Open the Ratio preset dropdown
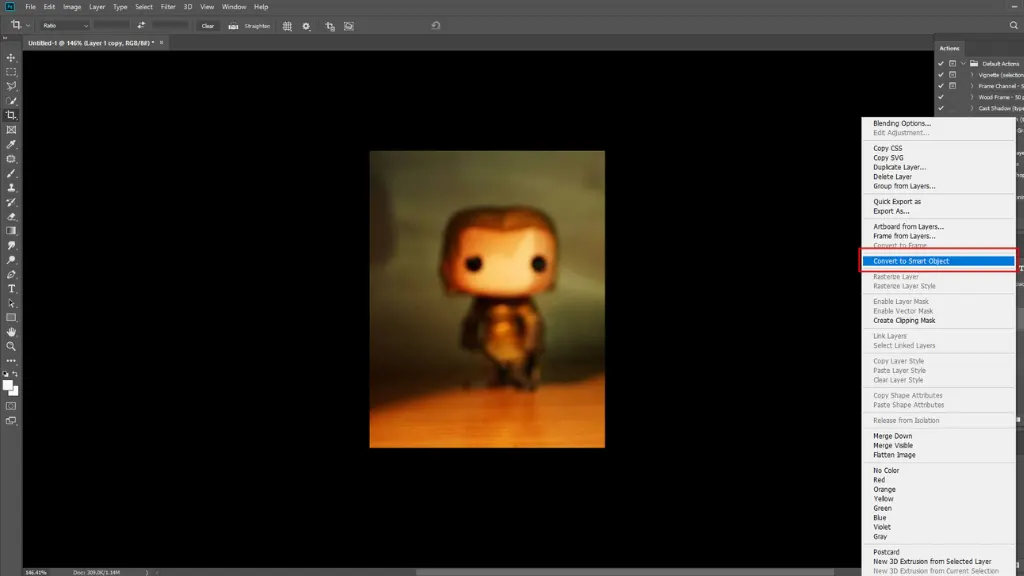The width and height of the screenshot is (1024, 576). point(65,25)
